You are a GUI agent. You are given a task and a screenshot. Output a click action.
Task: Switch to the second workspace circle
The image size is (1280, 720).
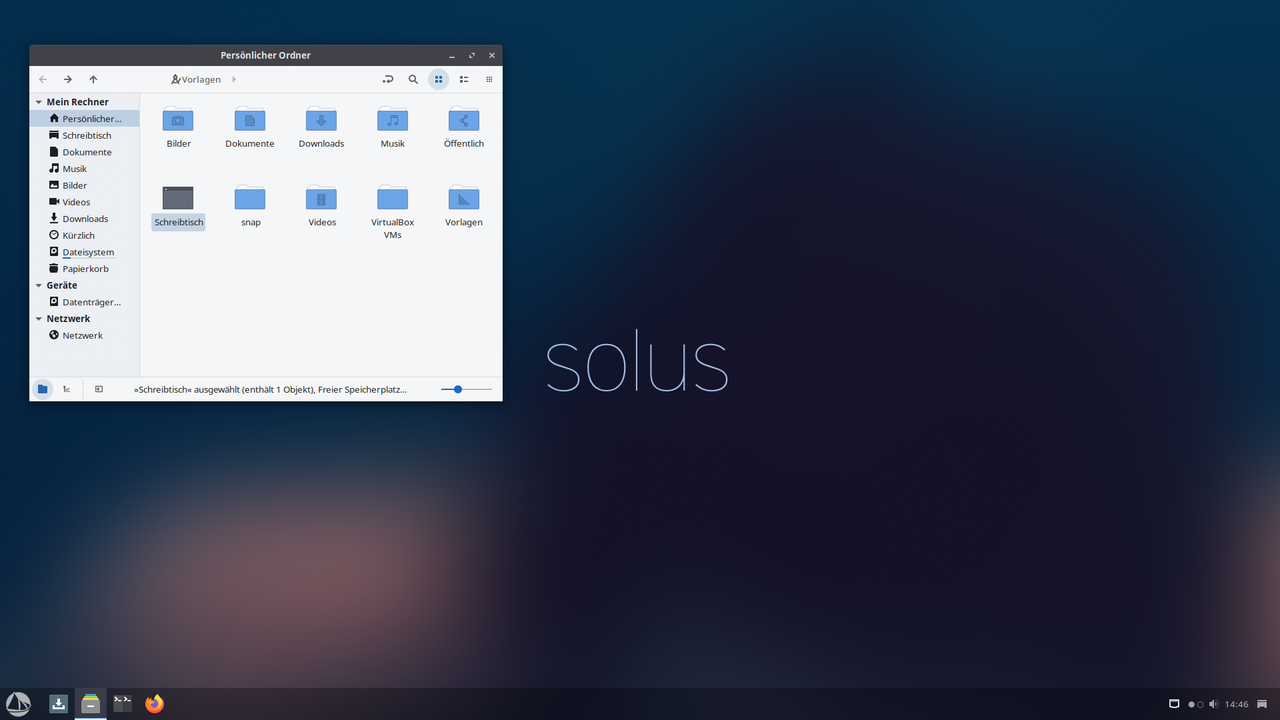[x=1200, y=704]
